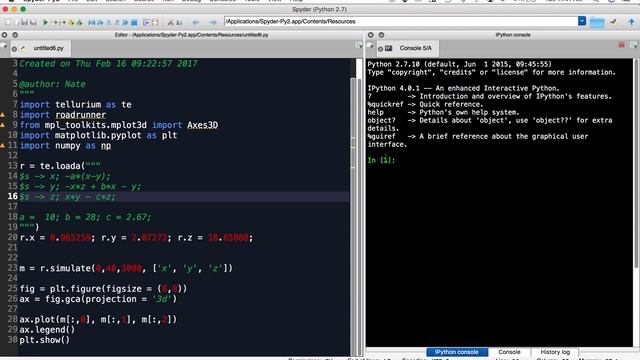Undock the Editor pane
The width and height of the screenshot is (640, 360).
pyautogui.click(x=15, y=35)
